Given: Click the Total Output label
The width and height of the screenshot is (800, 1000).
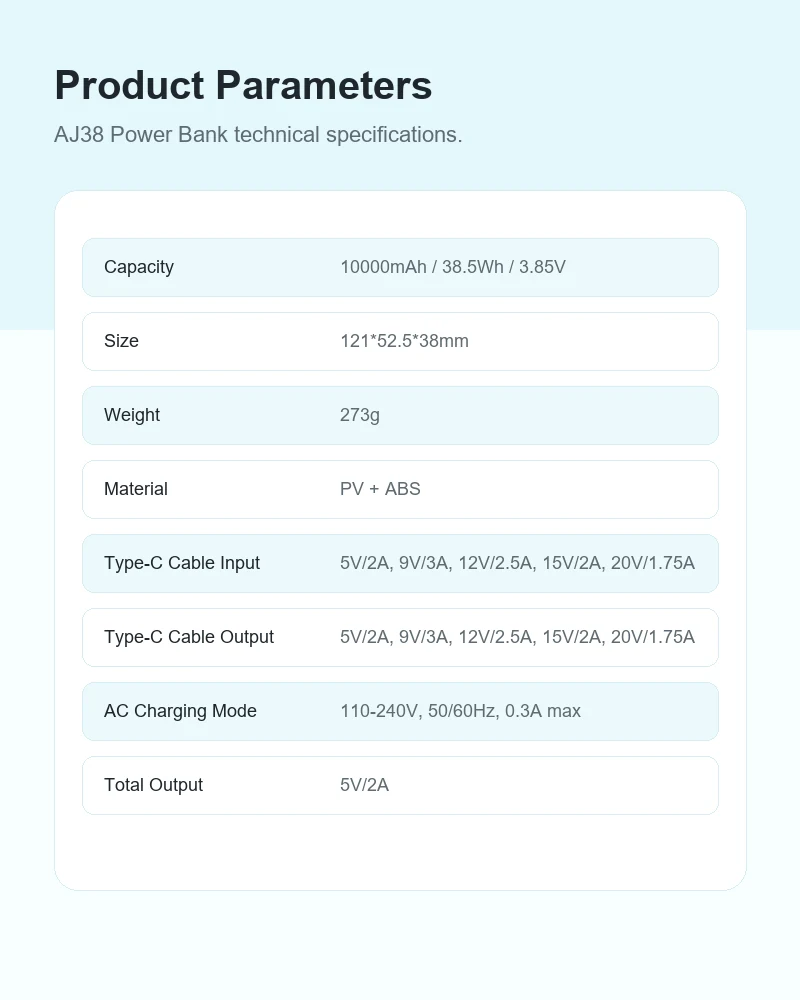Looking at the screenshot, I should [x=153, y=785].
